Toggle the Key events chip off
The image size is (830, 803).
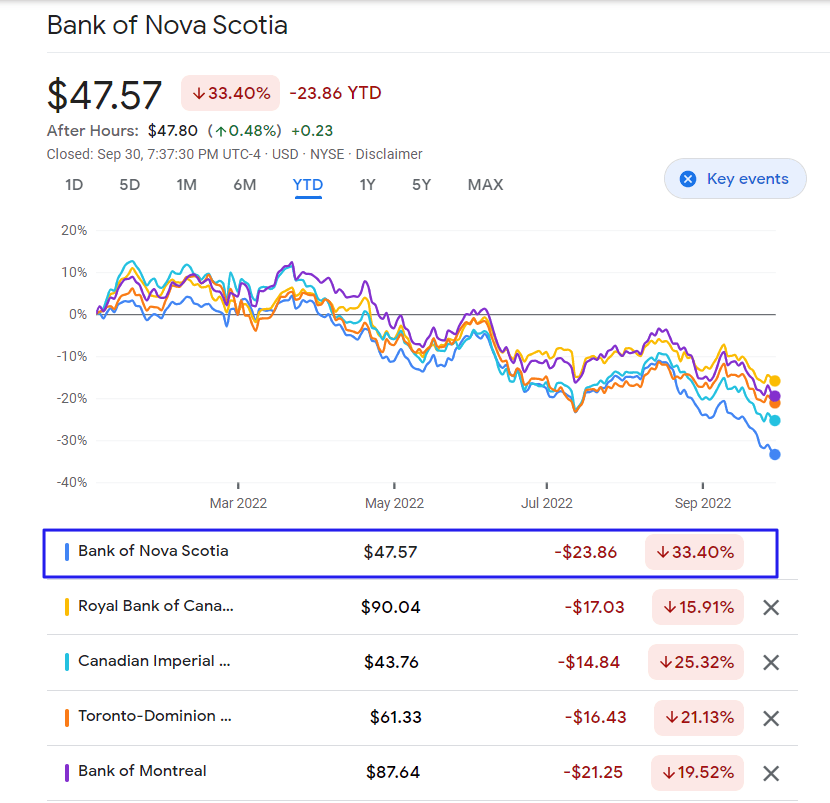pos(735,179)
